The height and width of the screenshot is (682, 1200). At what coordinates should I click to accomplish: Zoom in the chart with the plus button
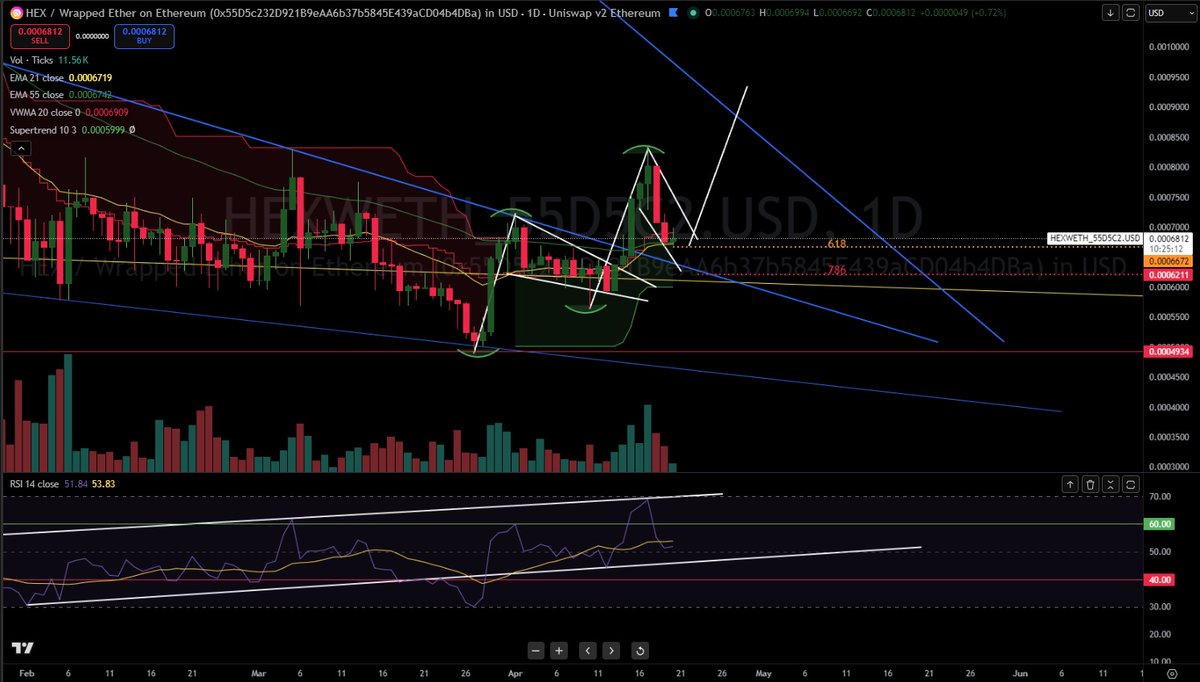point(559,650)
